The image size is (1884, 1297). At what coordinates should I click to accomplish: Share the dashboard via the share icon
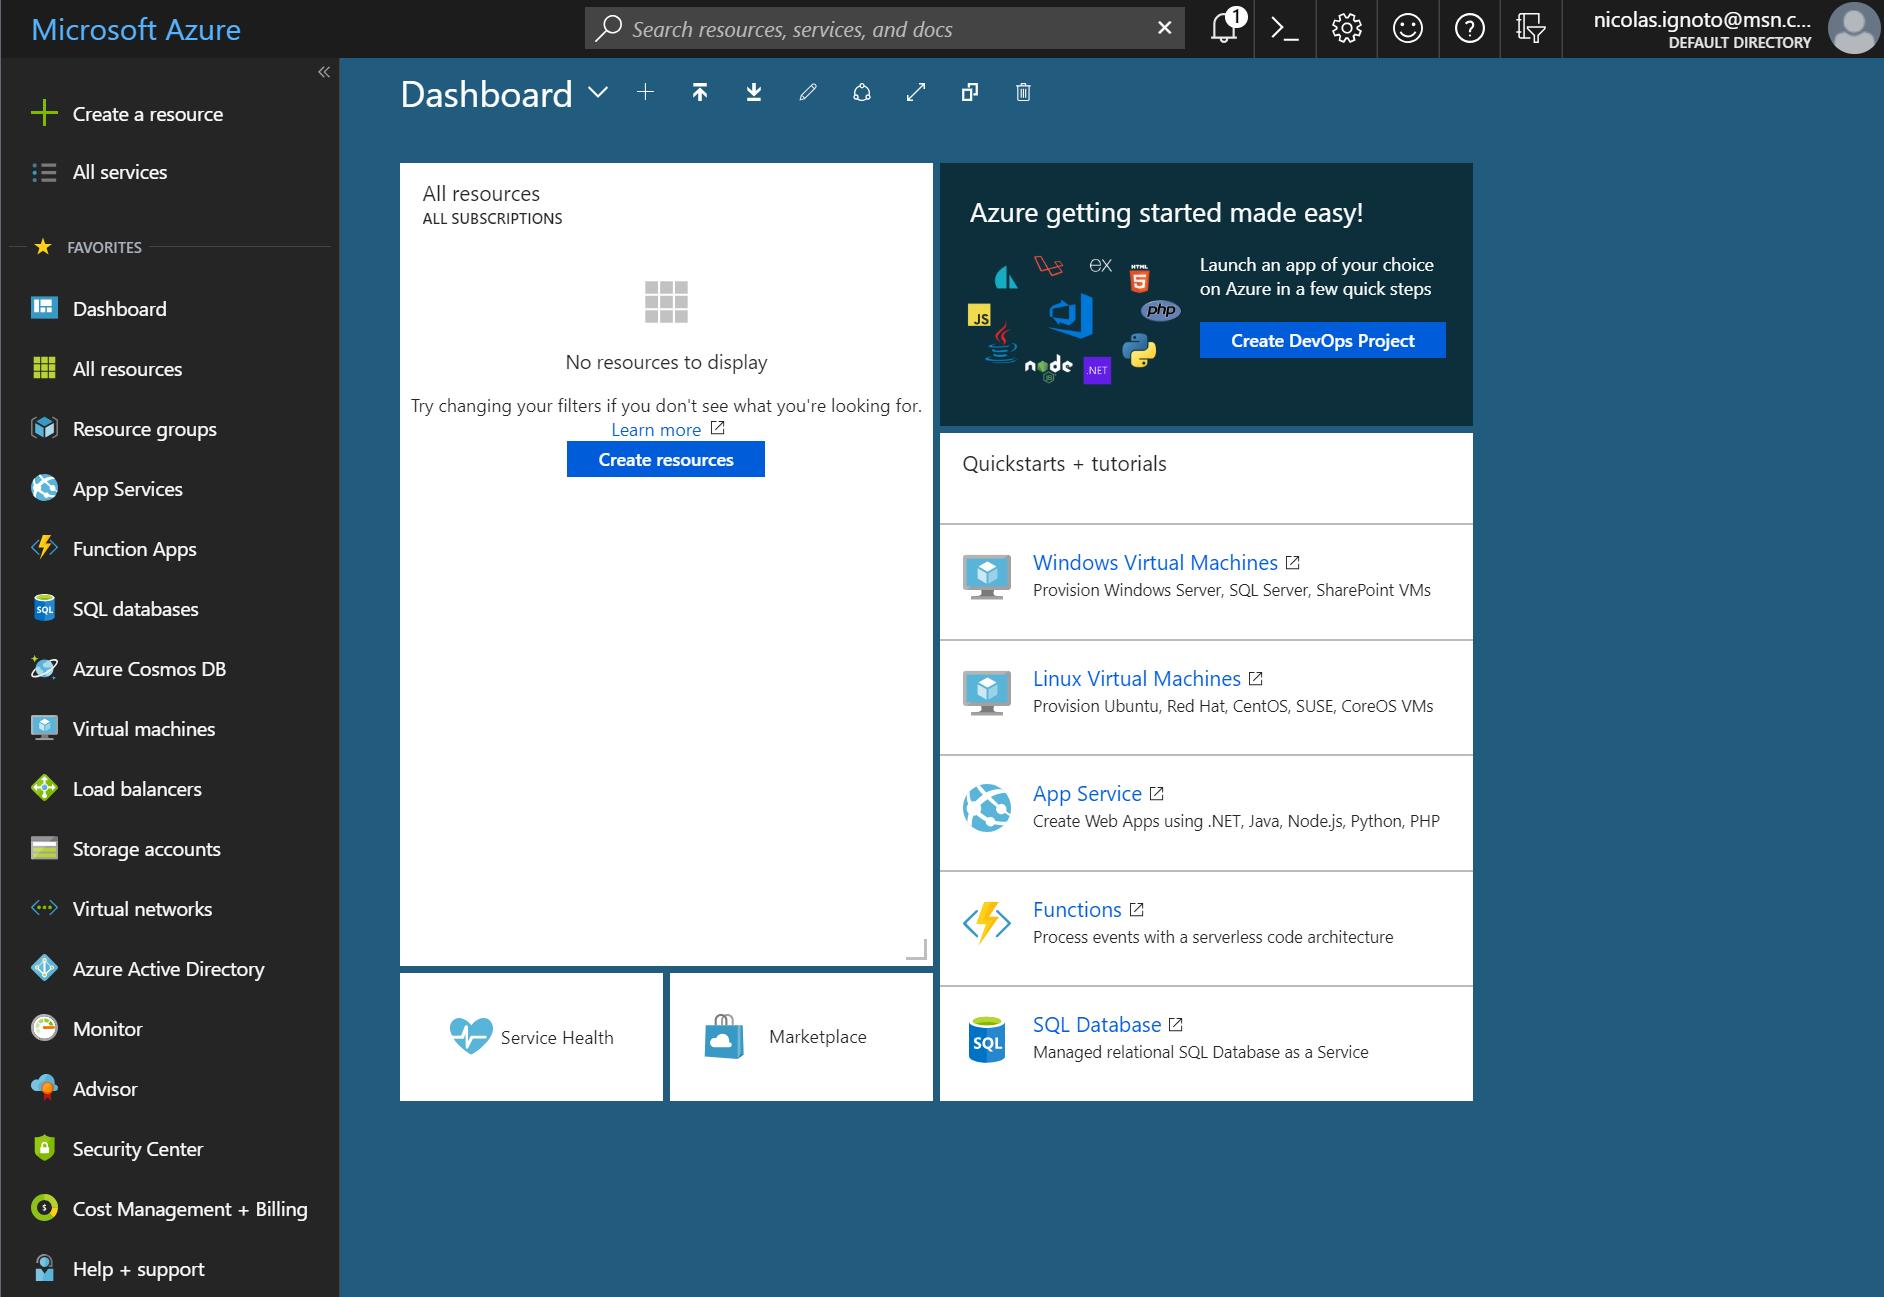[x=861, y=92]
